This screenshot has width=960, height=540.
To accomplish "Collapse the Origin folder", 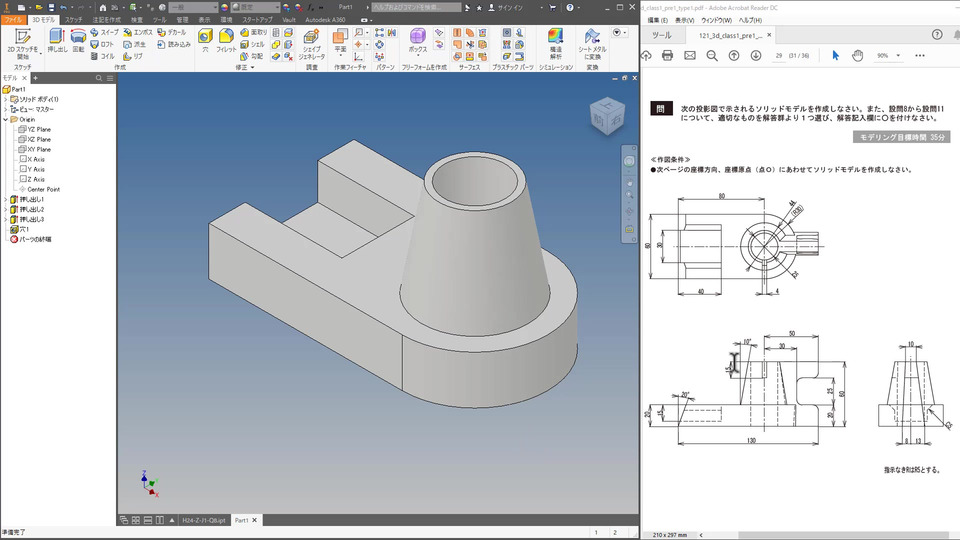I will point(6,119).
